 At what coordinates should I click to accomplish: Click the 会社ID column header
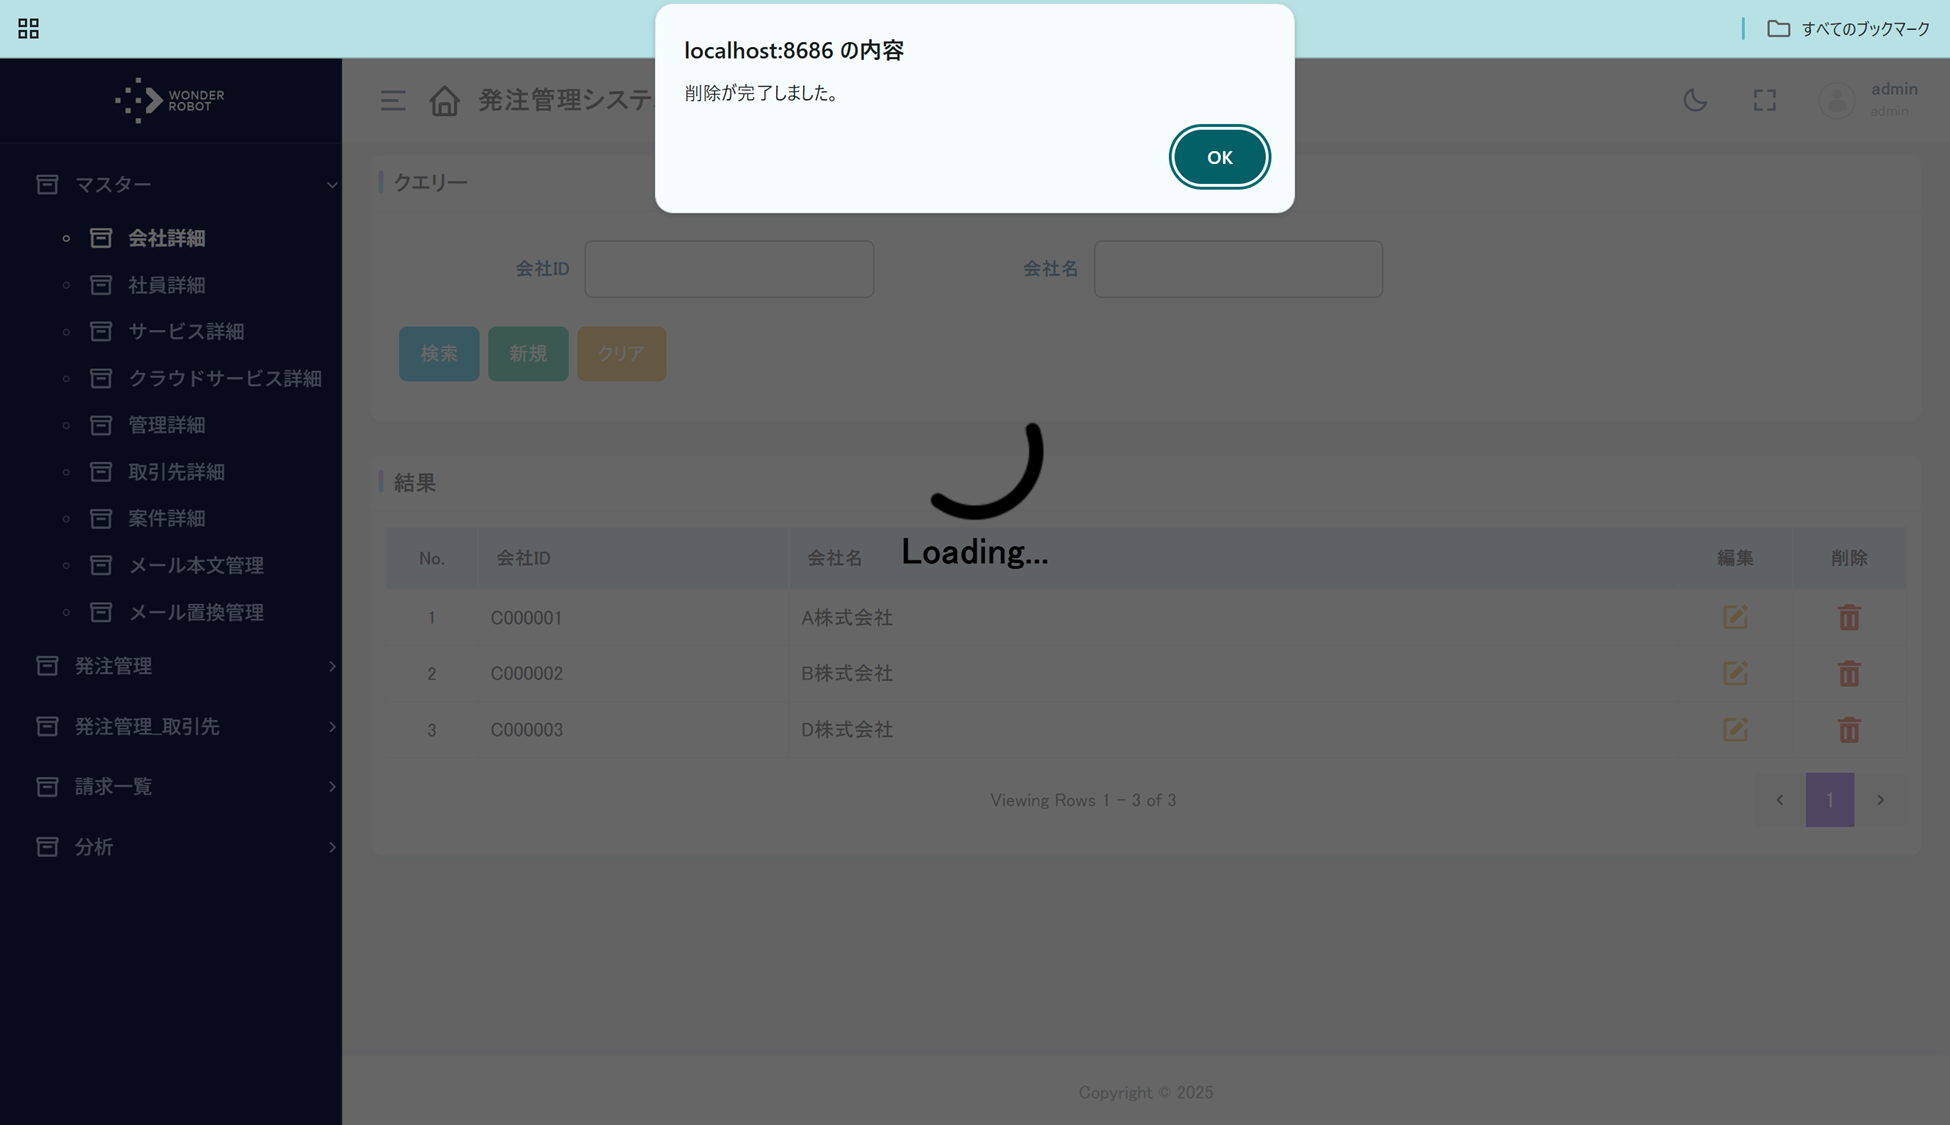[x=632, y=558]
